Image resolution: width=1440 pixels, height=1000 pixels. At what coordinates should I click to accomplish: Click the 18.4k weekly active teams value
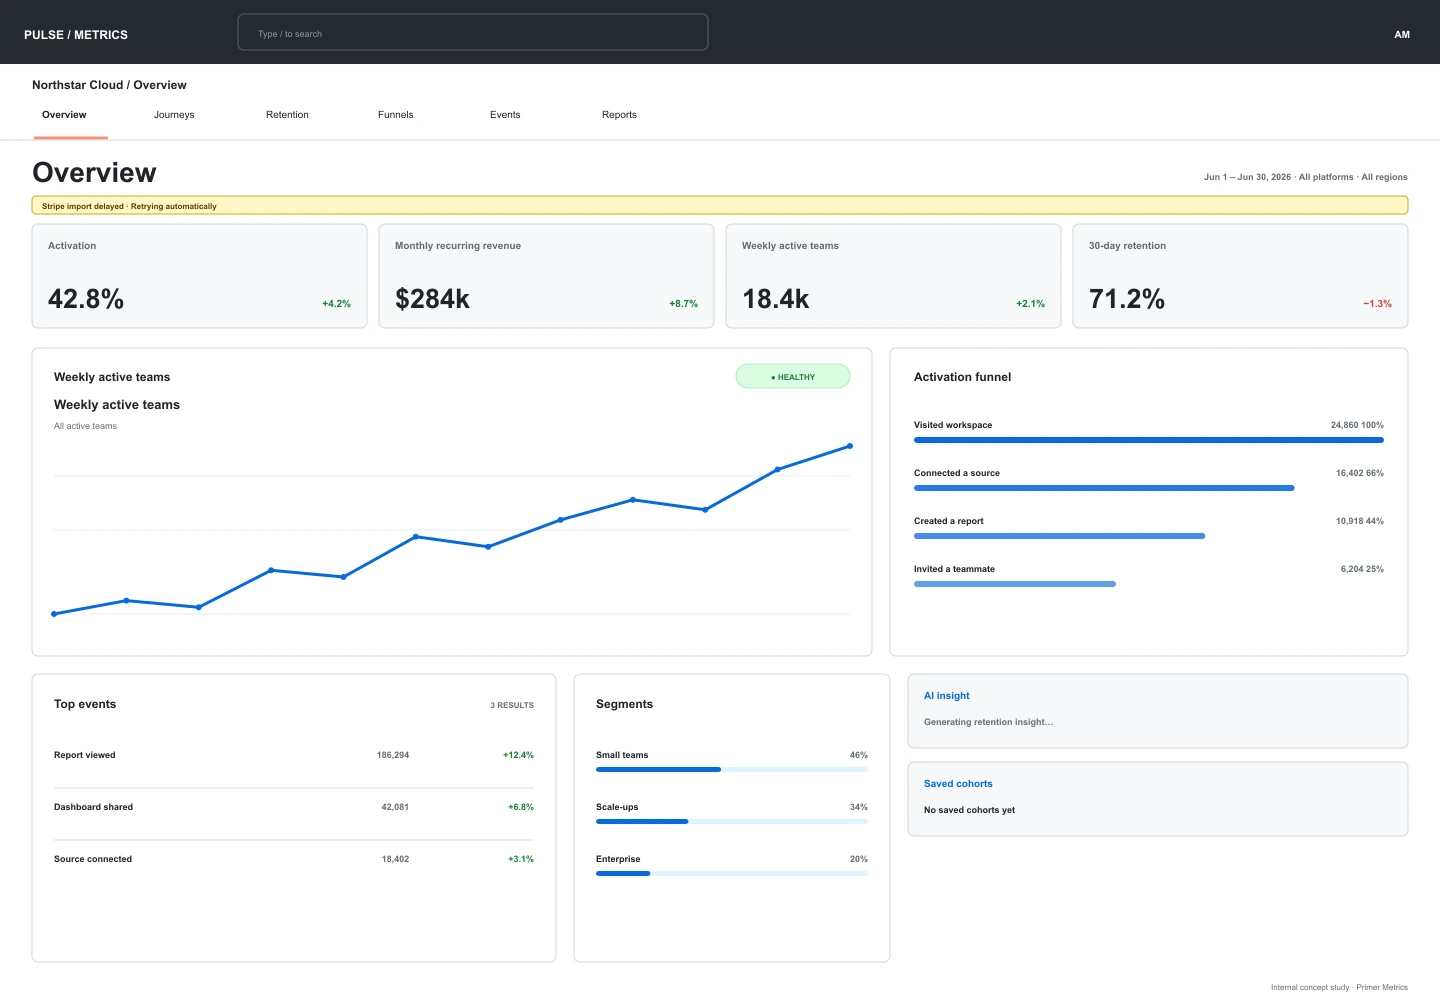click(776, 299)
